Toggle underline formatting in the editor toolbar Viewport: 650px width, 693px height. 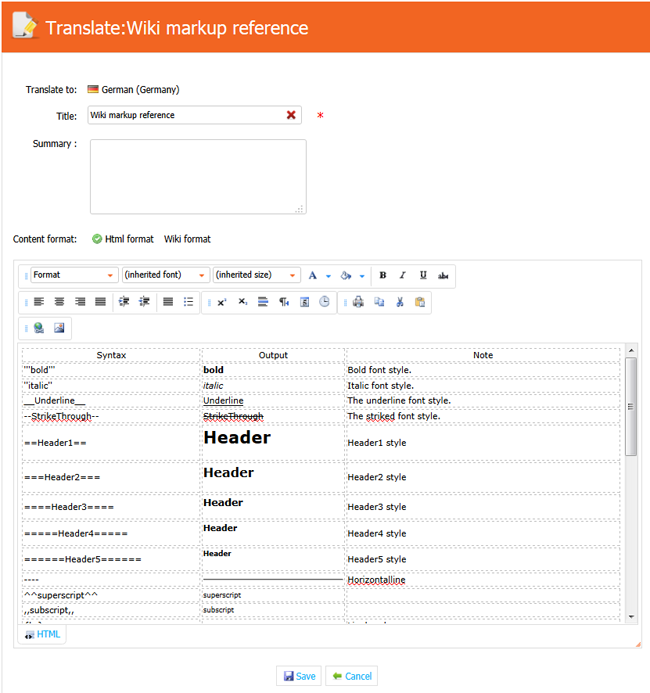click(x=423, y=275)
